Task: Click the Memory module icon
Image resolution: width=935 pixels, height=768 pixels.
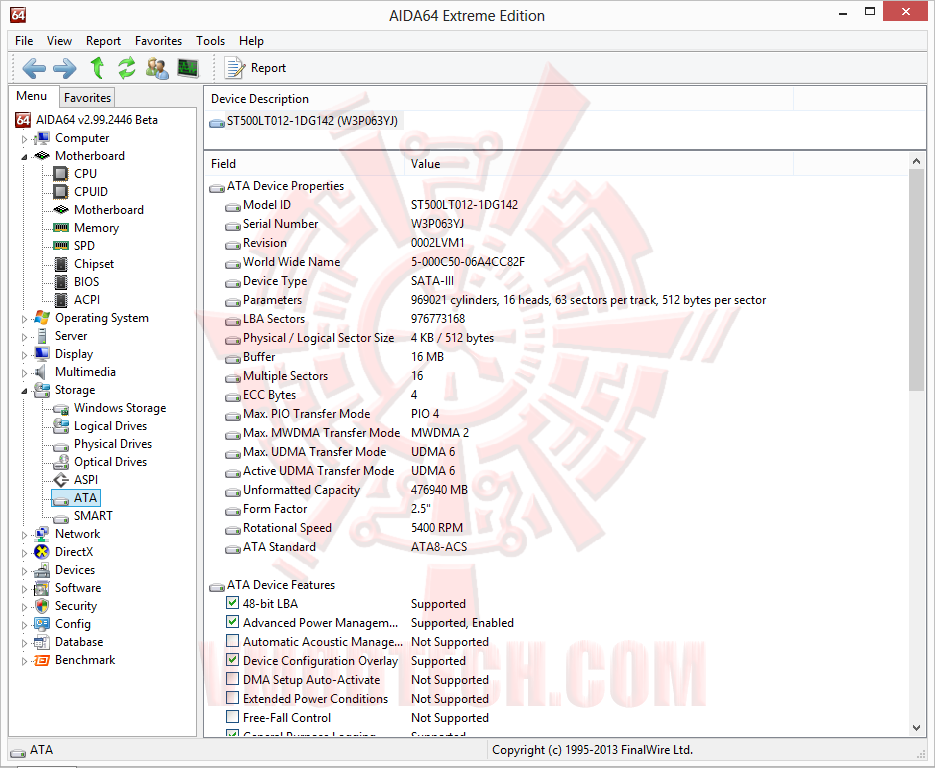Action: [61, 228]
